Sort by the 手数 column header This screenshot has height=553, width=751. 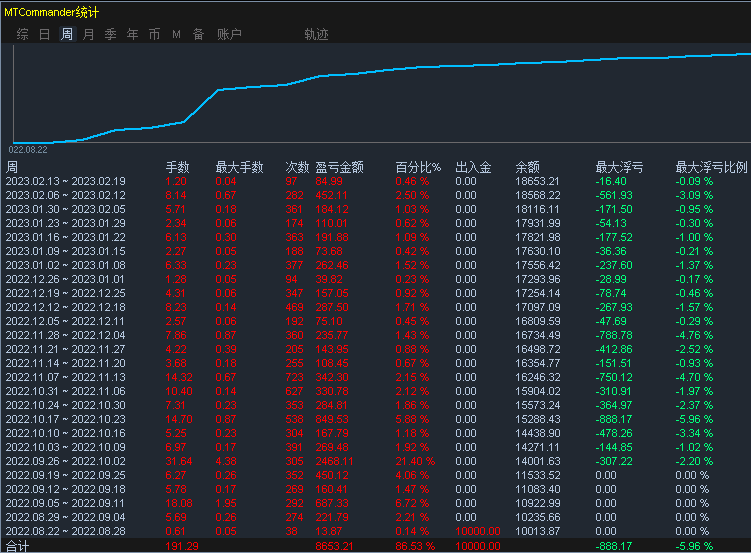pyautogui.click(x=177, y=167)
